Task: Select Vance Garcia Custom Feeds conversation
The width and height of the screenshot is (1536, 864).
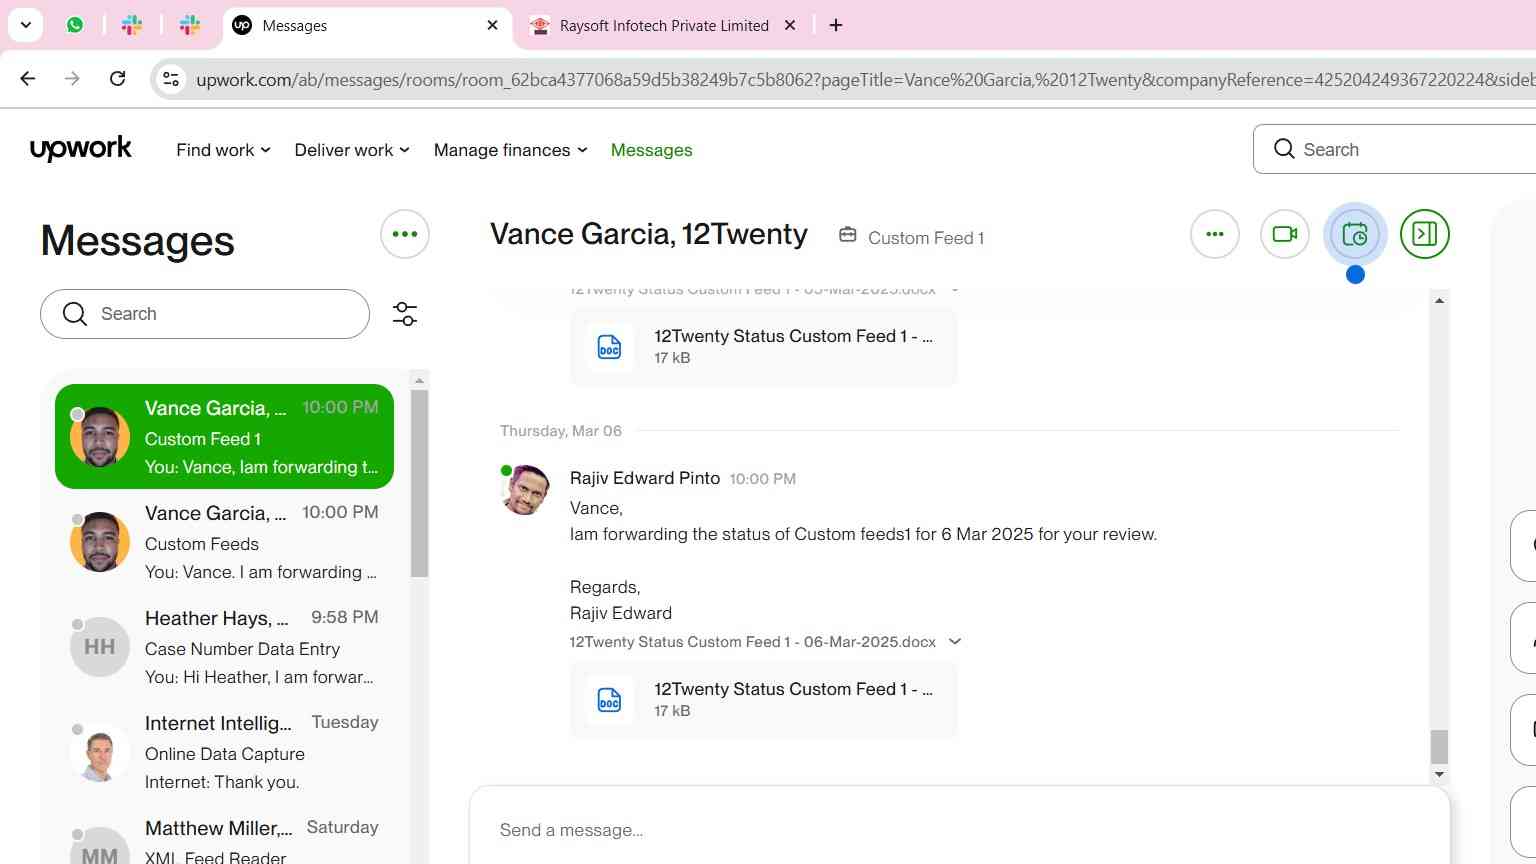Action: 224,542
